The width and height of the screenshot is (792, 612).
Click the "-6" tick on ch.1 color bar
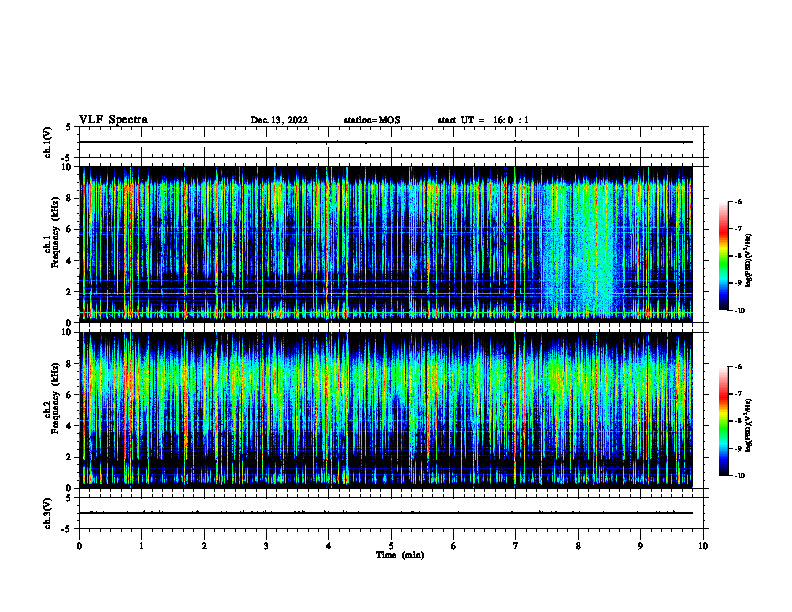738,201
